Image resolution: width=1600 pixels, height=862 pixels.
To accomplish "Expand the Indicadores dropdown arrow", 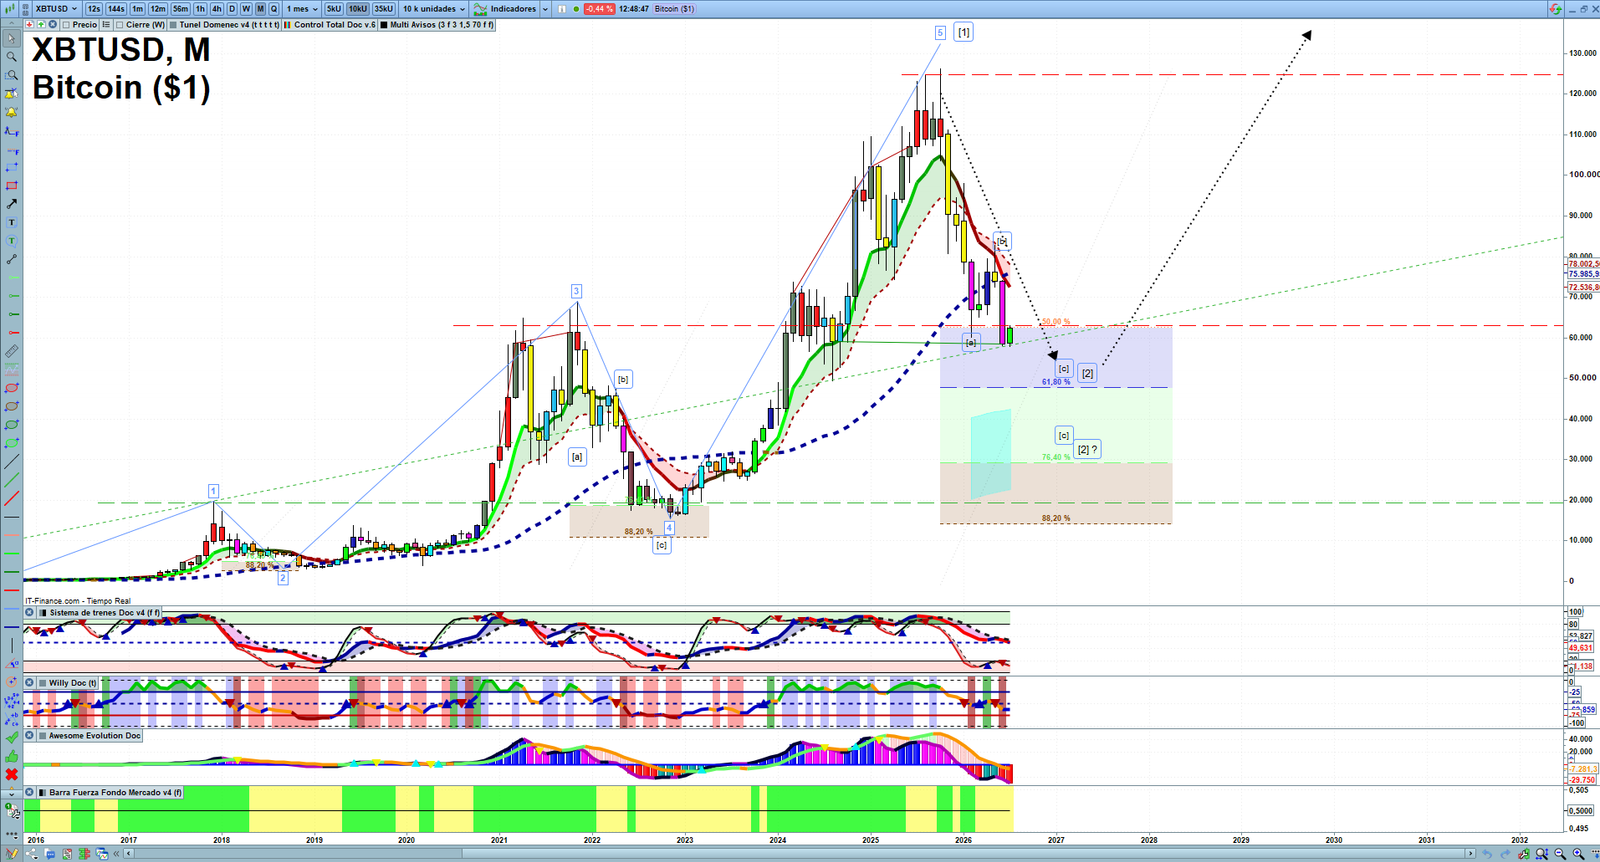I will click(x=545, y=9).
